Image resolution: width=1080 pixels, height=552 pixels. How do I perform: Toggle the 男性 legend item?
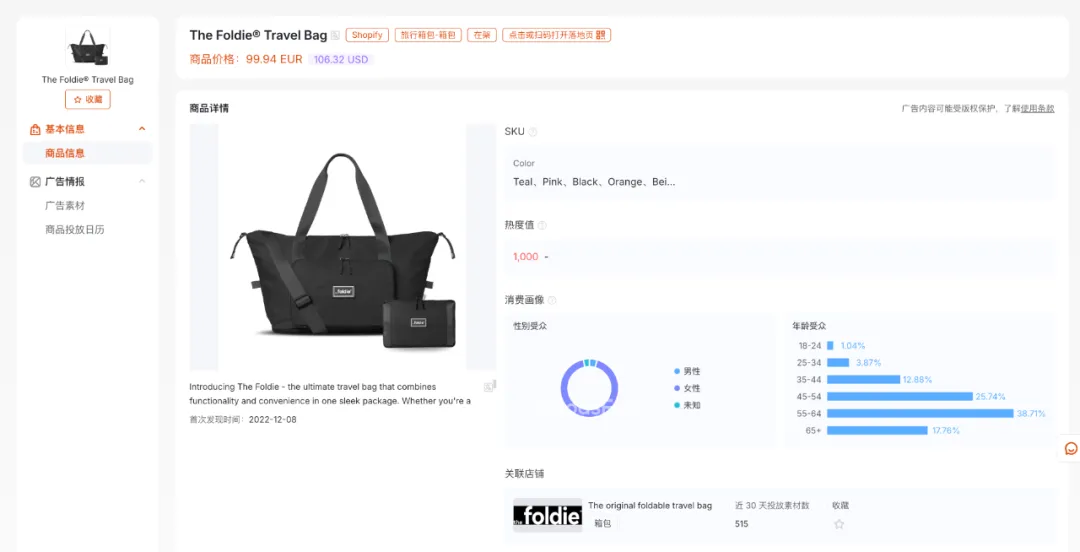point(687,371)
